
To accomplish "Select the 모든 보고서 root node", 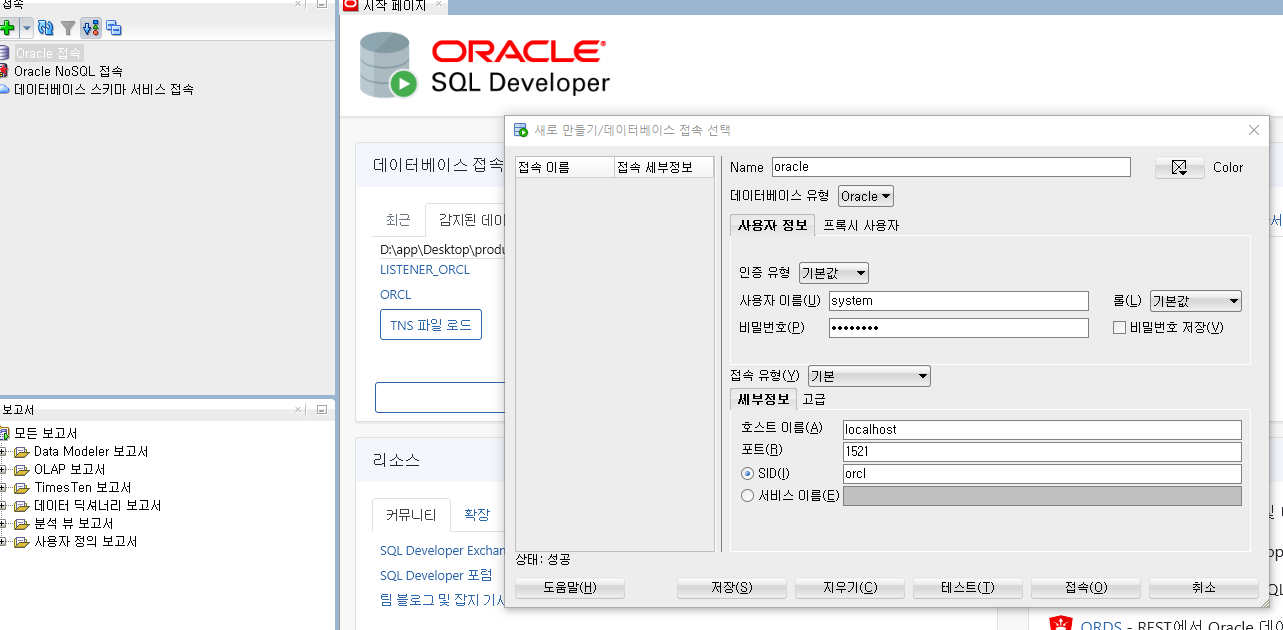I will [45, 433].
